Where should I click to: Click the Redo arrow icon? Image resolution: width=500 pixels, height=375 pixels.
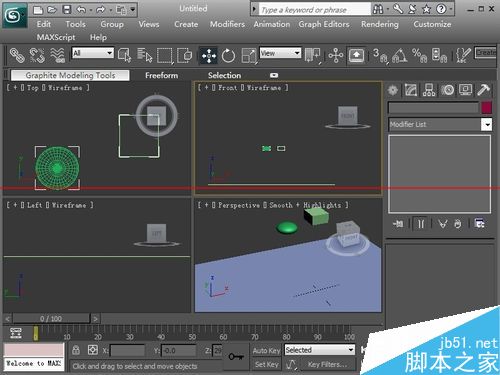[x=100, y=10]
